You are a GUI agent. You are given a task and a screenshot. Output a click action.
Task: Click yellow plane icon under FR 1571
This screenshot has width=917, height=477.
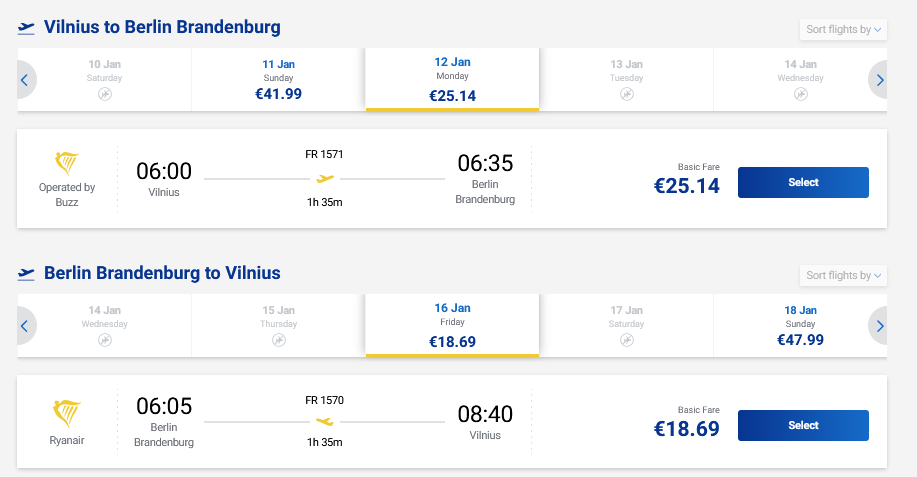[324, 179]
